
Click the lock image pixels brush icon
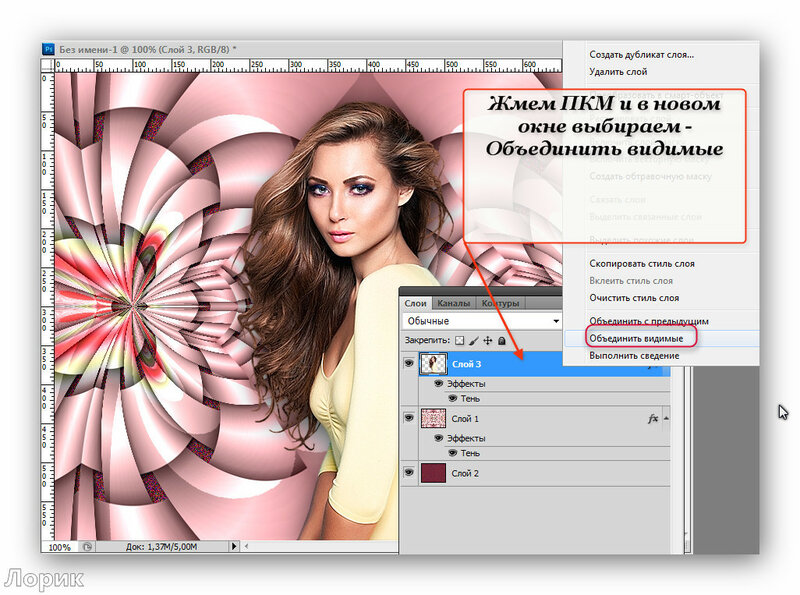(474, 341)
